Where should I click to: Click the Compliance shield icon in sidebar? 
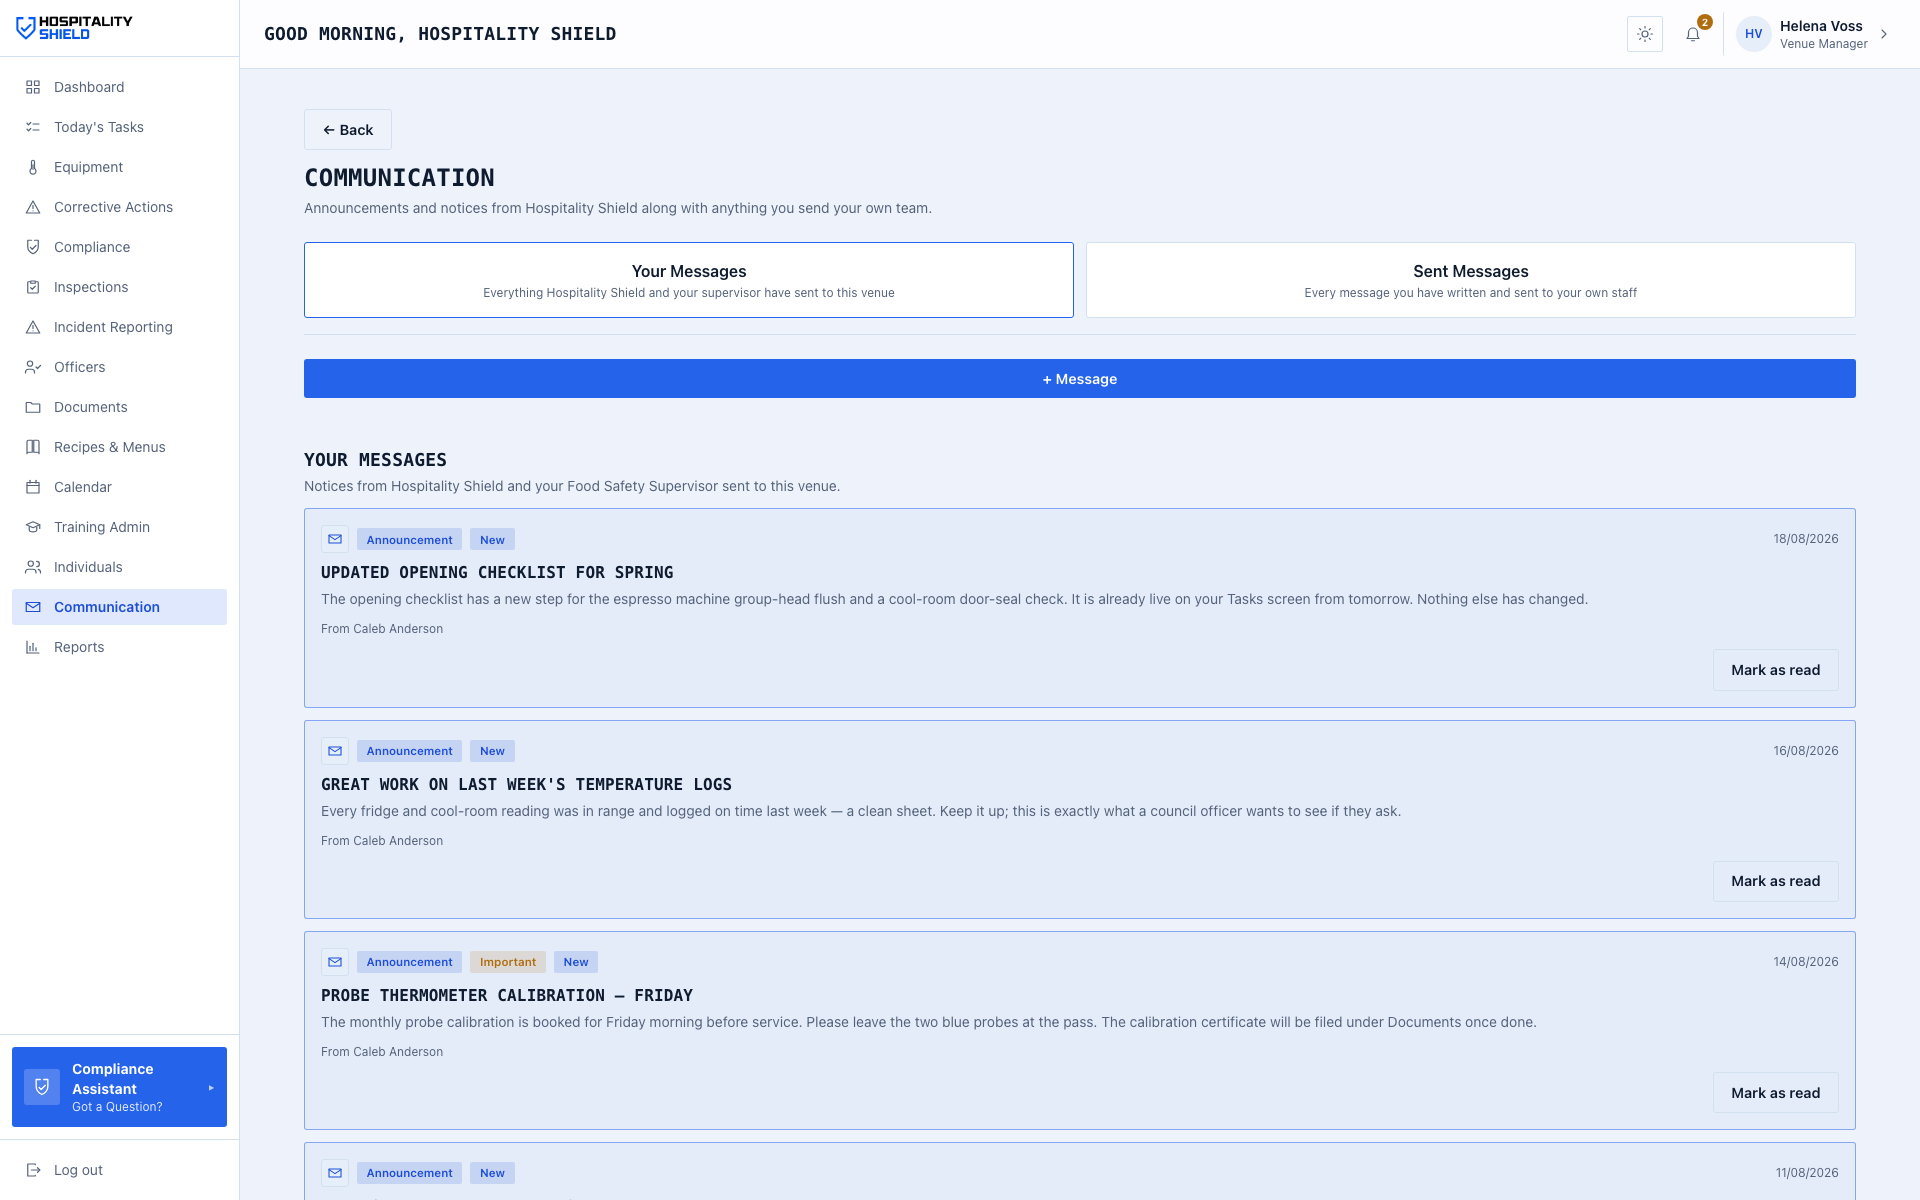tap(33, 247)
